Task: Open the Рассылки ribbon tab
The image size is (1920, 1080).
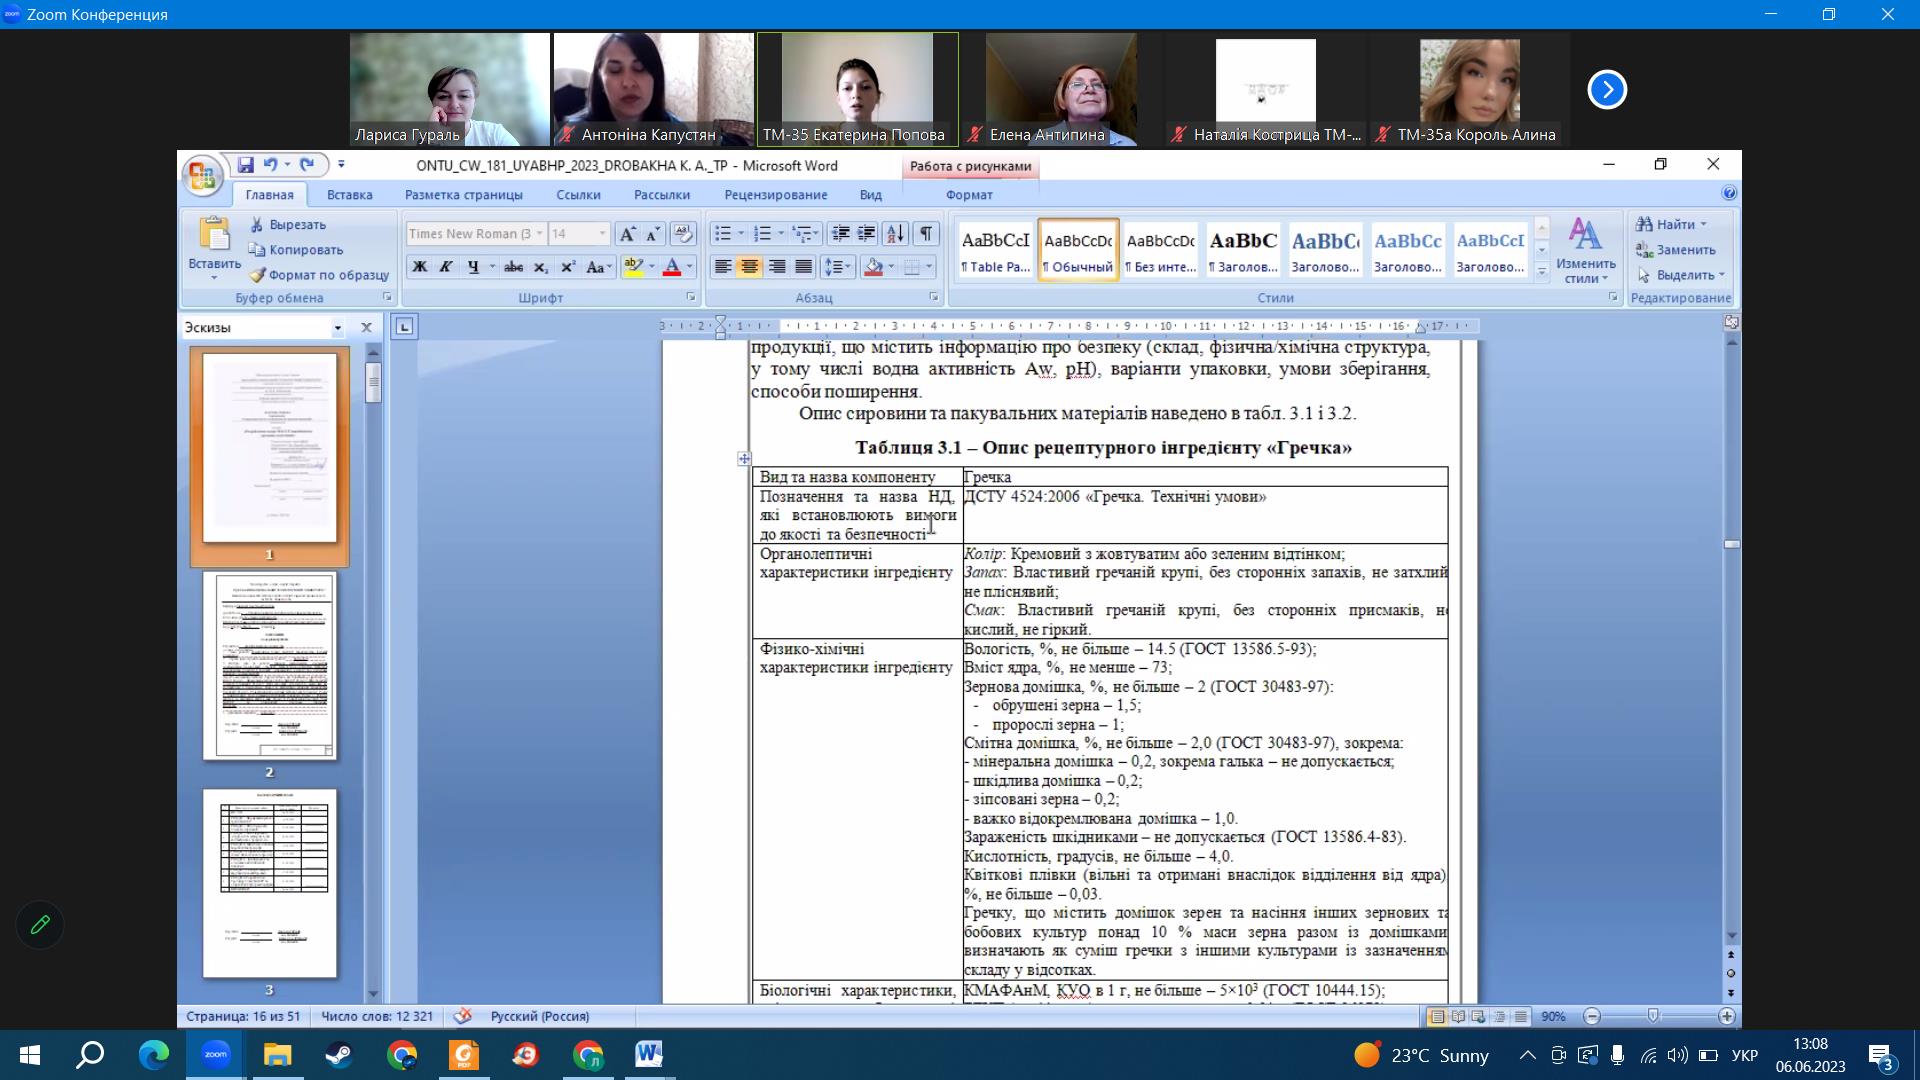Action: click(x=661, y=195)
